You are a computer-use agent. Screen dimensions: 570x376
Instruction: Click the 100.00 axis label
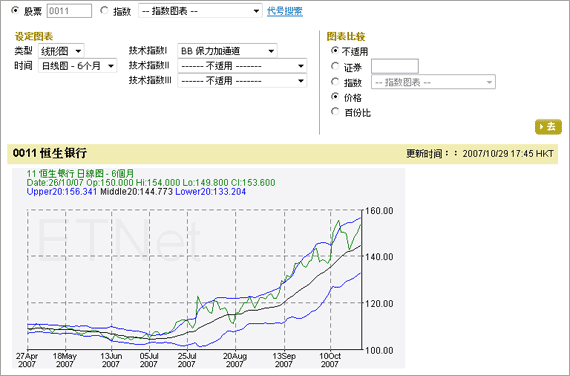pyautogui.click(x=379, y=351)
